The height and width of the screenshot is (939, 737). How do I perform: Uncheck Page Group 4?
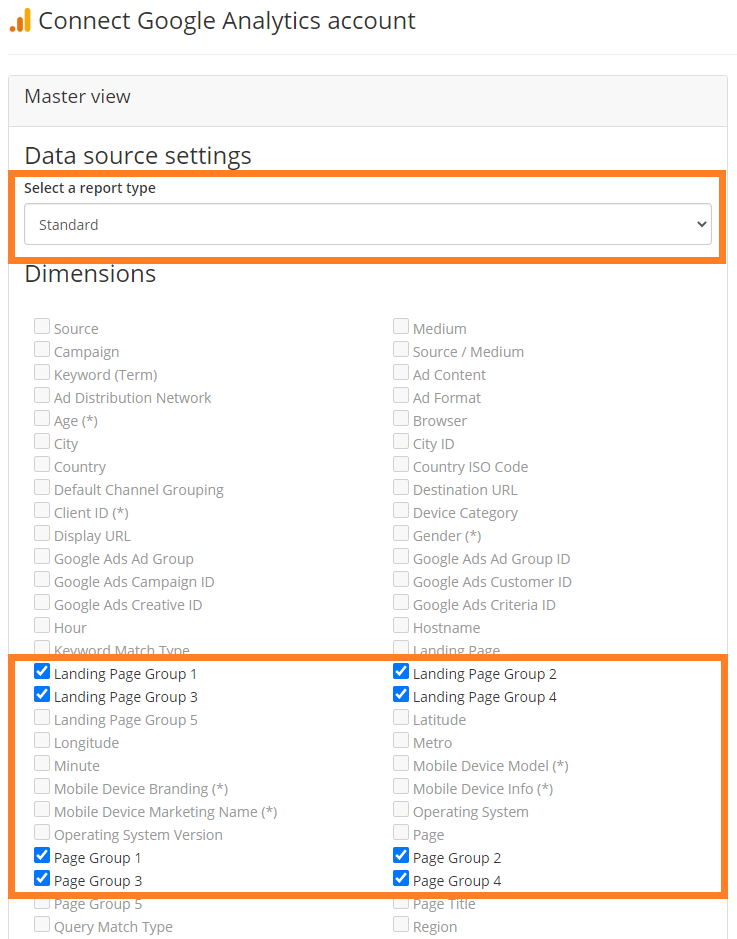(x=401, y=878)
